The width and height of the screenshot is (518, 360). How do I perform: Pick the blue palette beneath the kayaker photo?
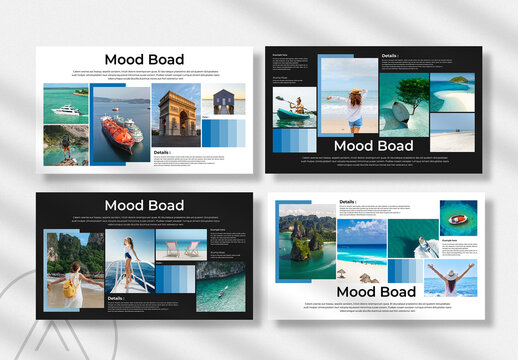(x=295, y=141)
